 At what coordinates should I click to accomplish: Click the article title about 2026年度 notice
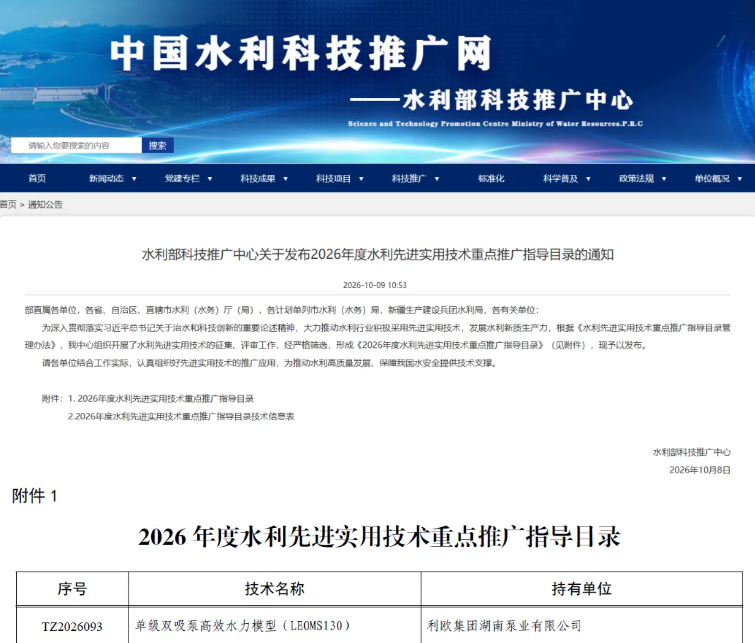click(378, 254)
